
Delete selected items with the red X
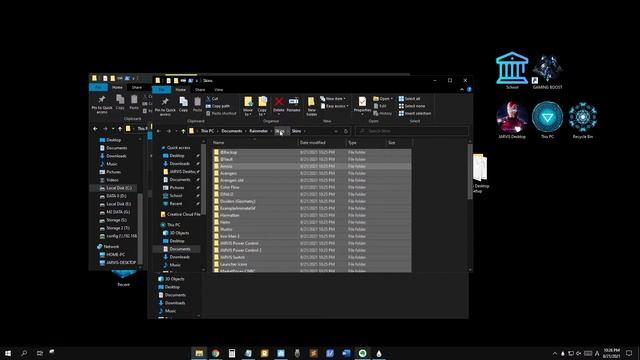[279, 104]
